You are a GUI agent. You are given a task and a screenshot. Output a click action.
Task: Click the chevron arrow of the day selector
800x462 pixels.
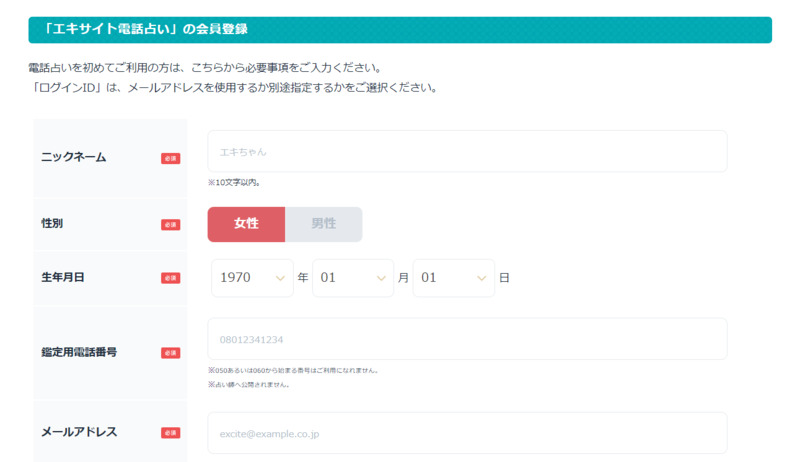[481, 278]
